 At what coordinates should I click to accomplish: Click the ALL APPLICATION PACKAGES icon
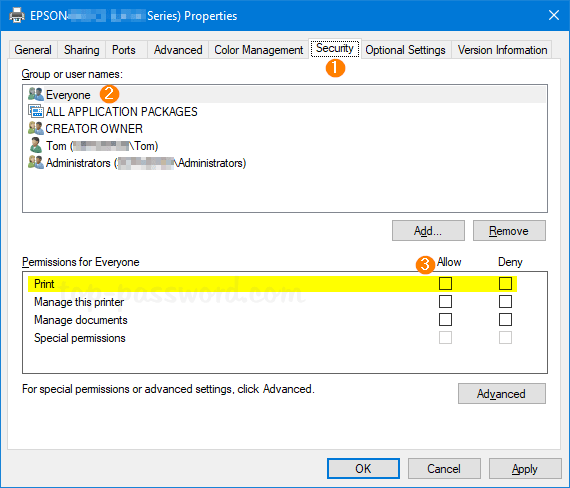click(x=36, y=111)
